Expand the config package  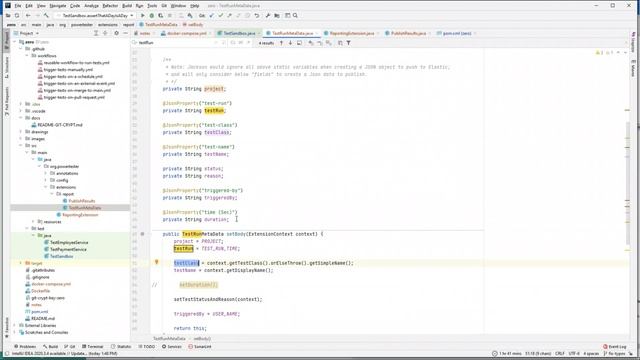[46, 180]
